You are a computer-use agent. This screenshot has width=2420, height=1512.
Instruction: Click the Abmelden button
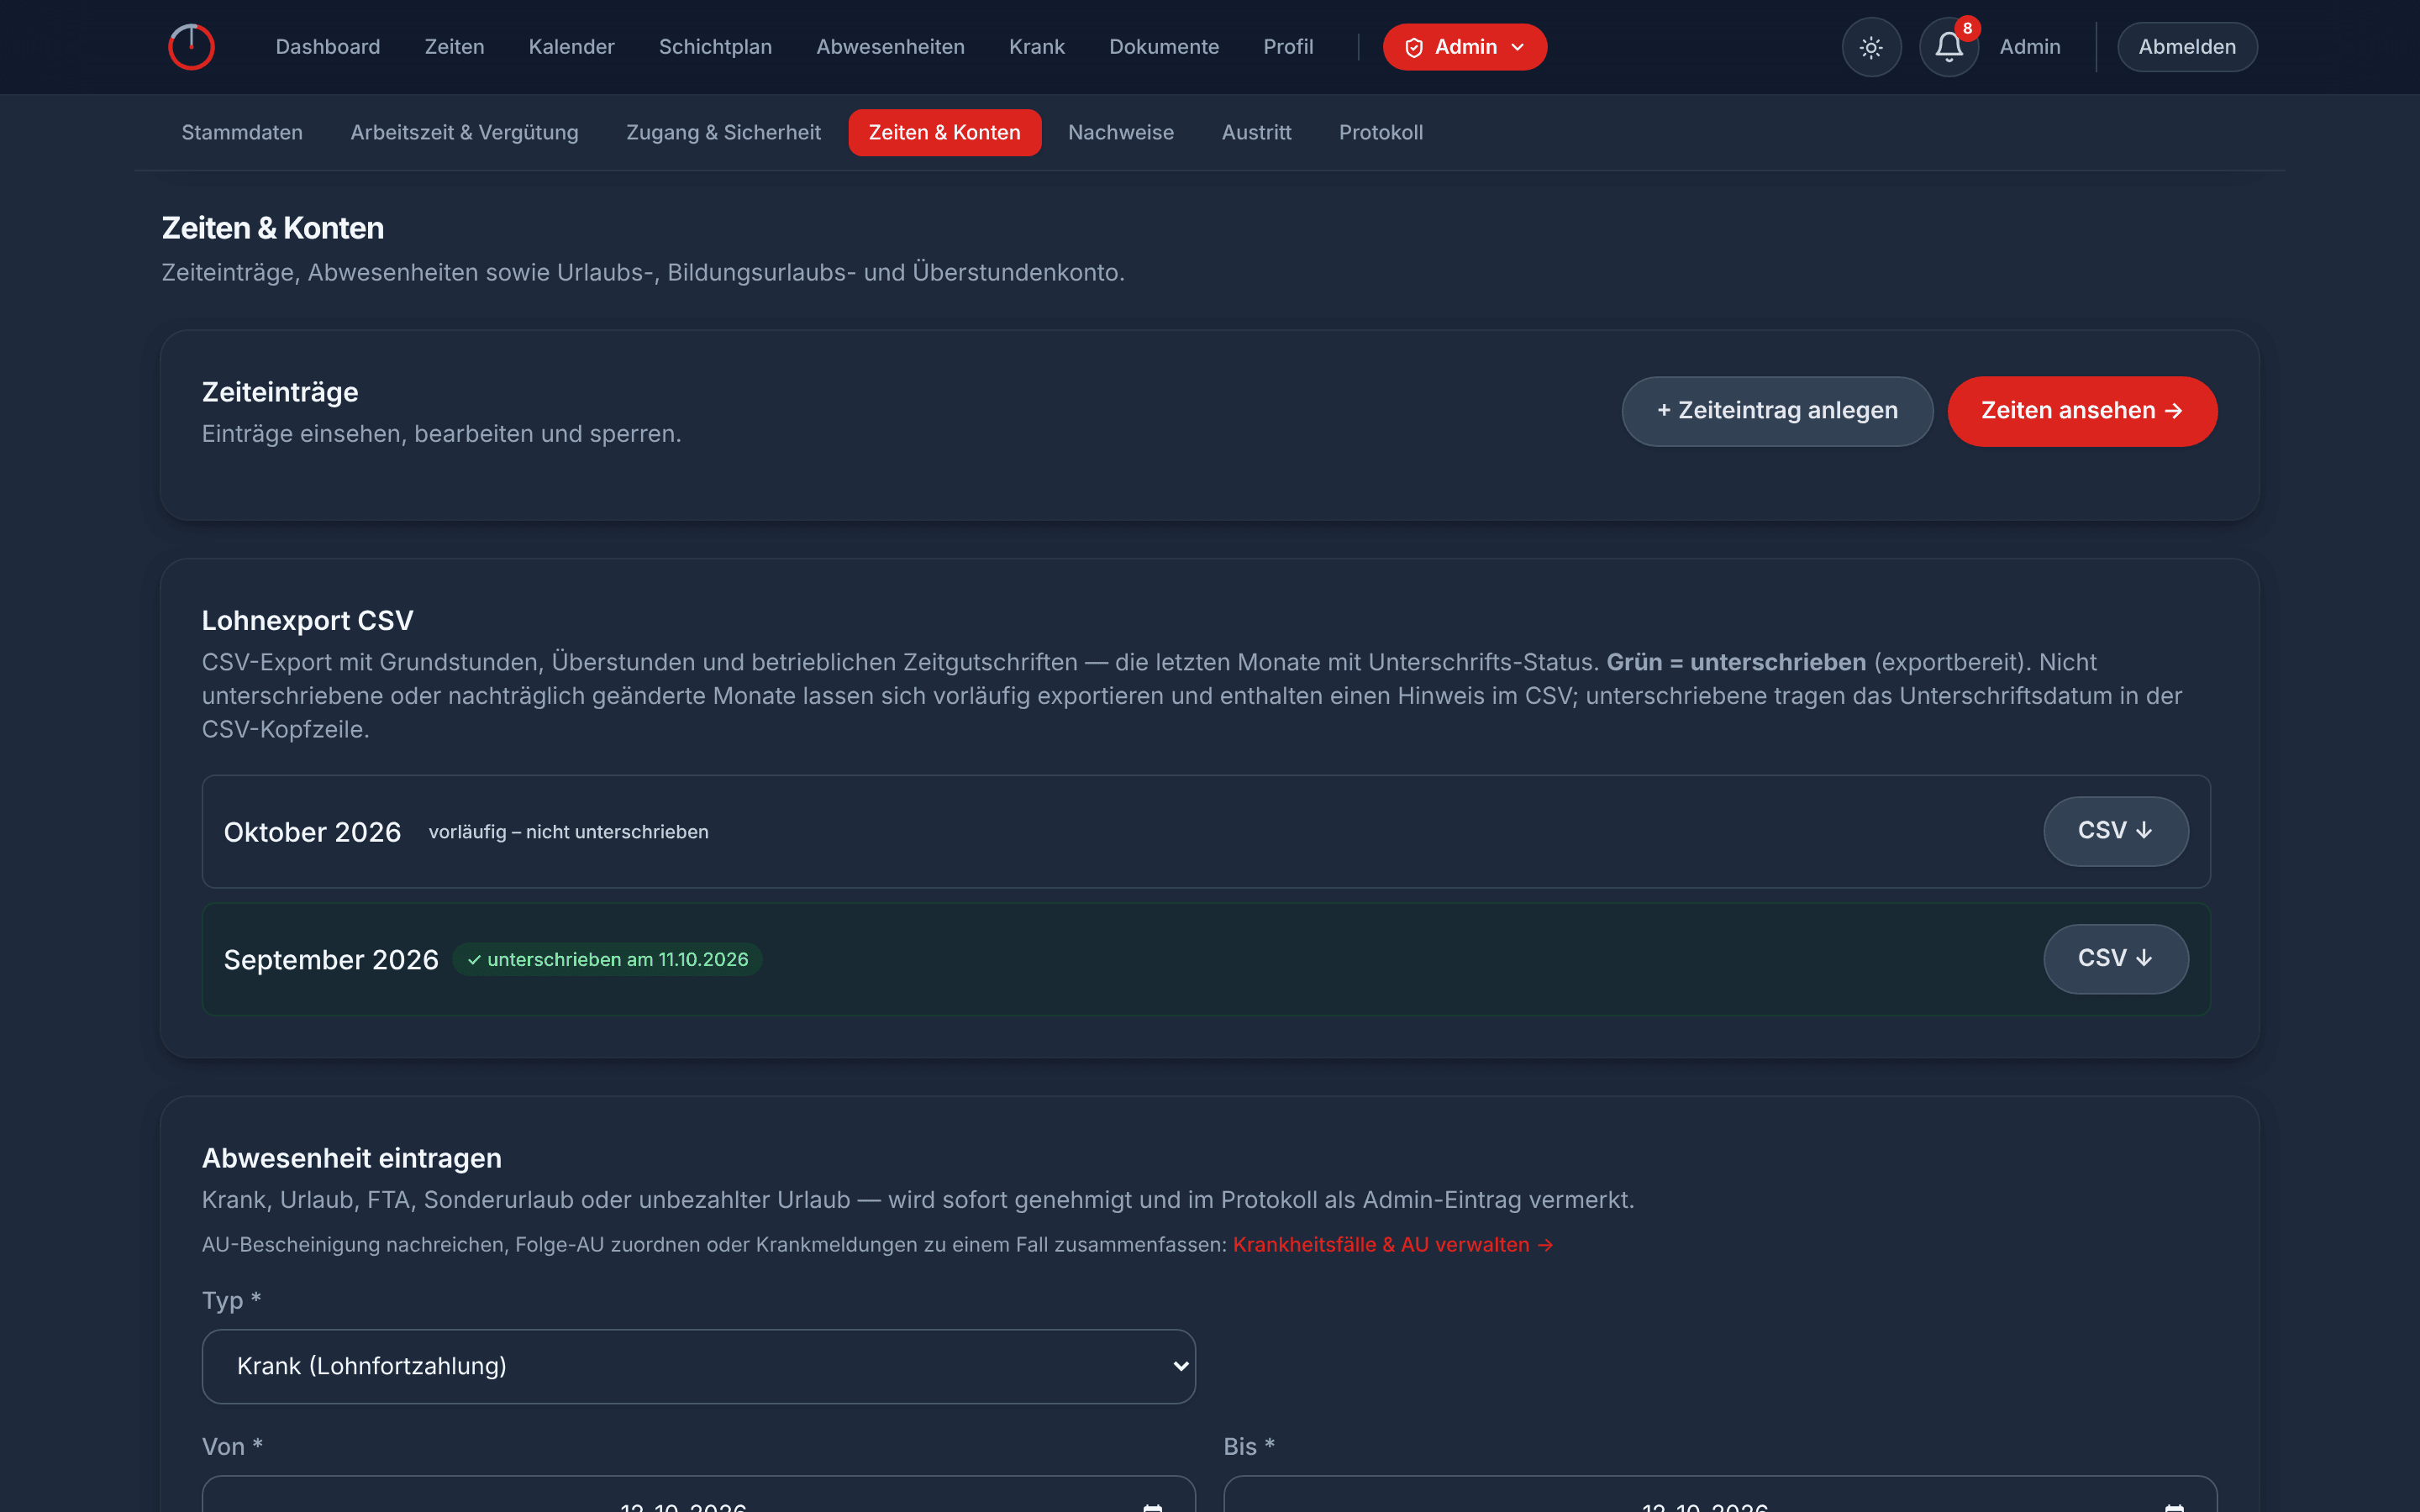click(x=2186, y=47)
